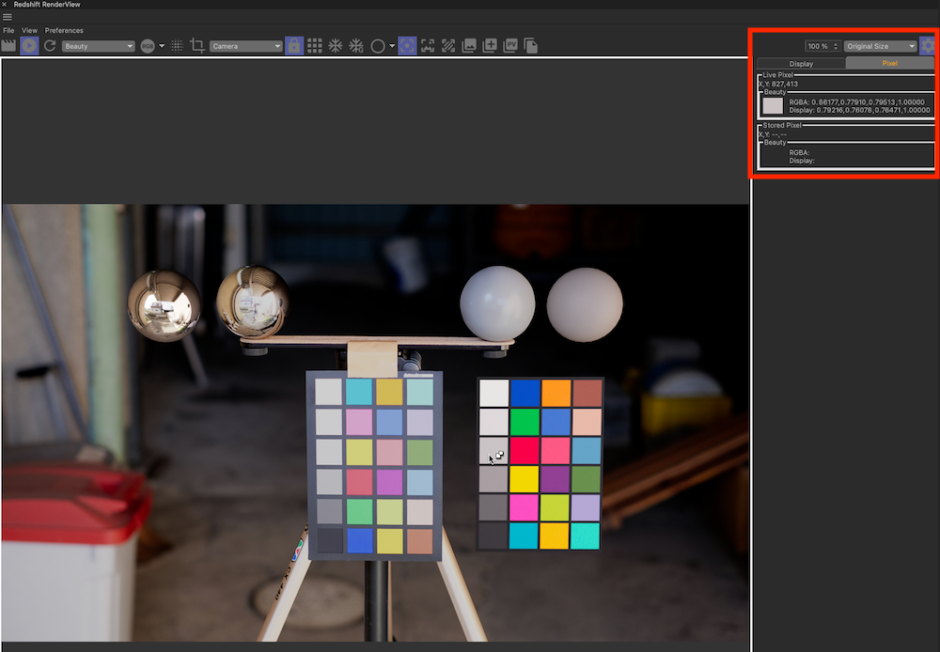Click the add snapshot plus icon
Viewport: 940px width, 652px height.
pyautogui.click(x=490, y=46)
